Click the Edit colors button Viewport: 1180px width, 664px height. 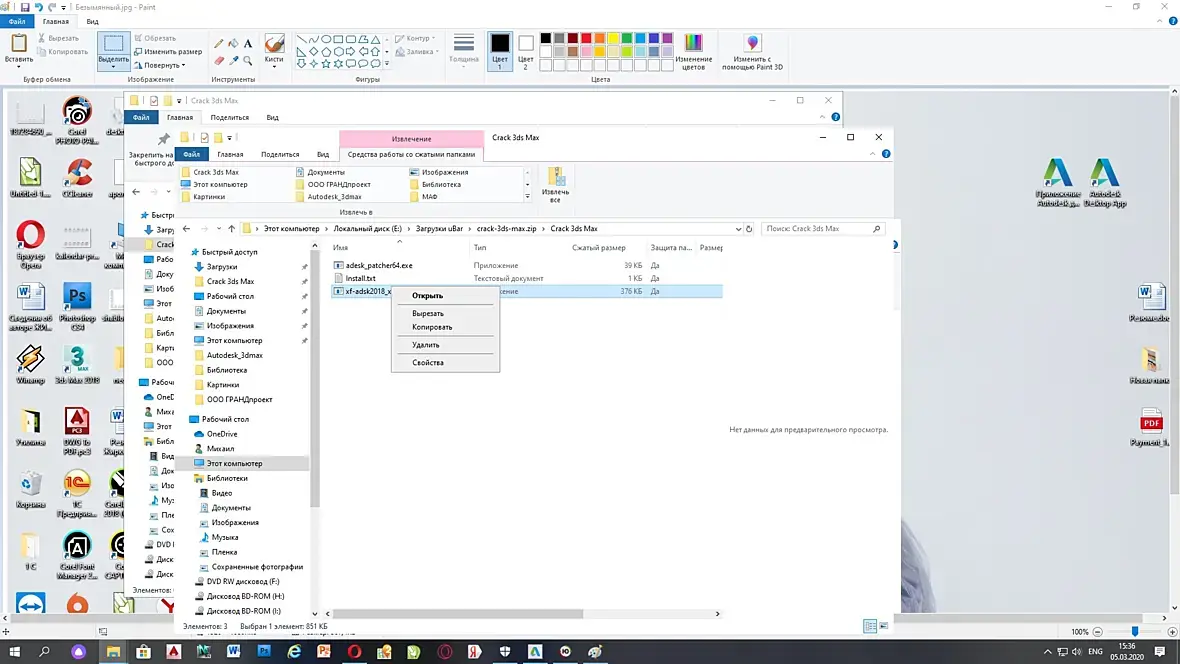pyautogui.click(x=693, y=51)
